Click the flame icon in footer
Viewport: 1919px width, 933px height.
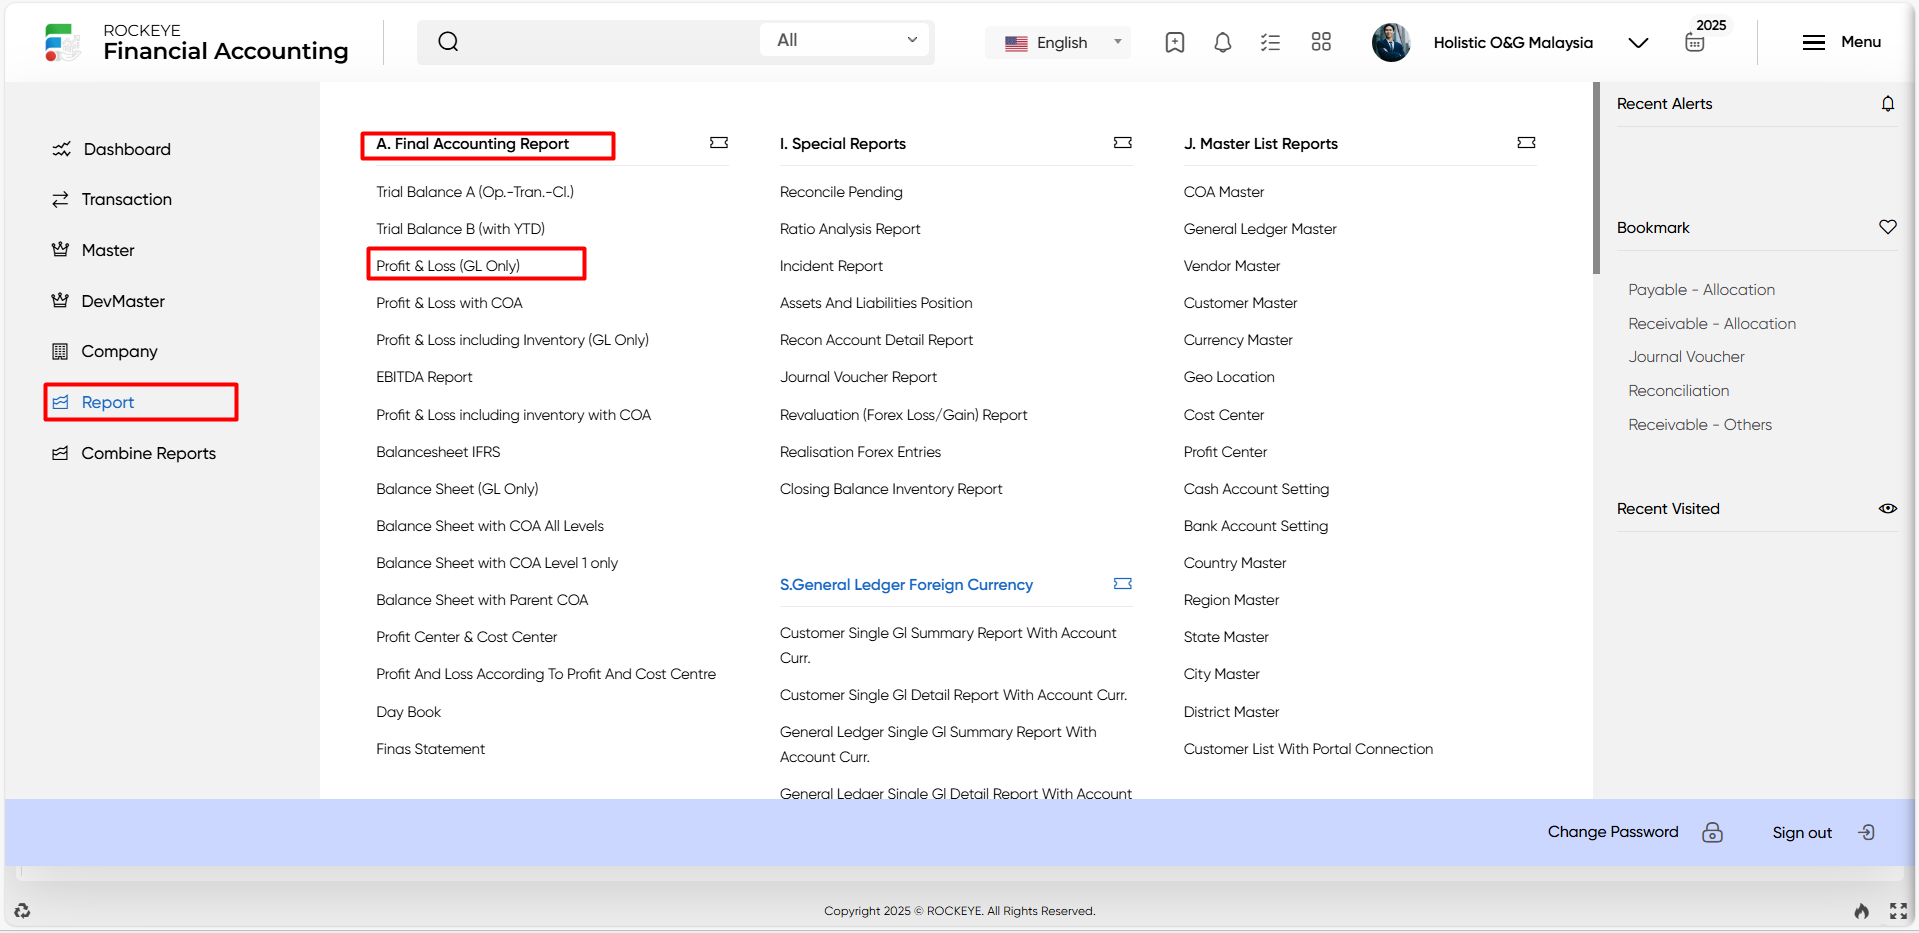(x=1862, y=910)
